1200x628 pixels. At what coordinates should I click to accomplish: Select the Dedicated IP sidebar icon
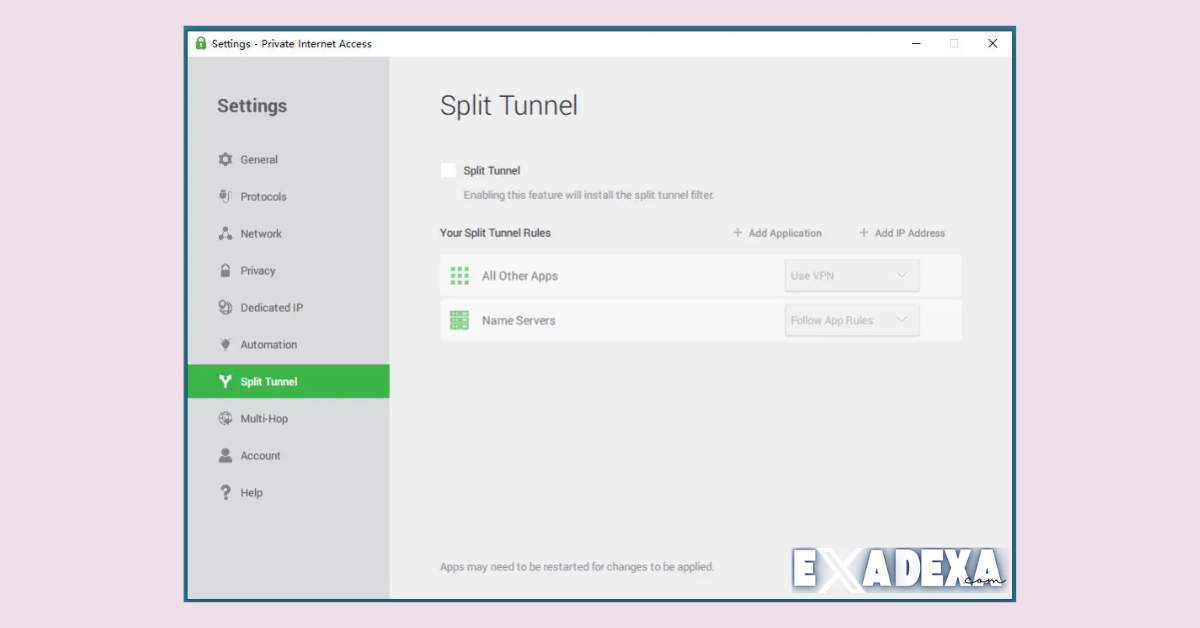pyautogui.click(x=226, y=307)
